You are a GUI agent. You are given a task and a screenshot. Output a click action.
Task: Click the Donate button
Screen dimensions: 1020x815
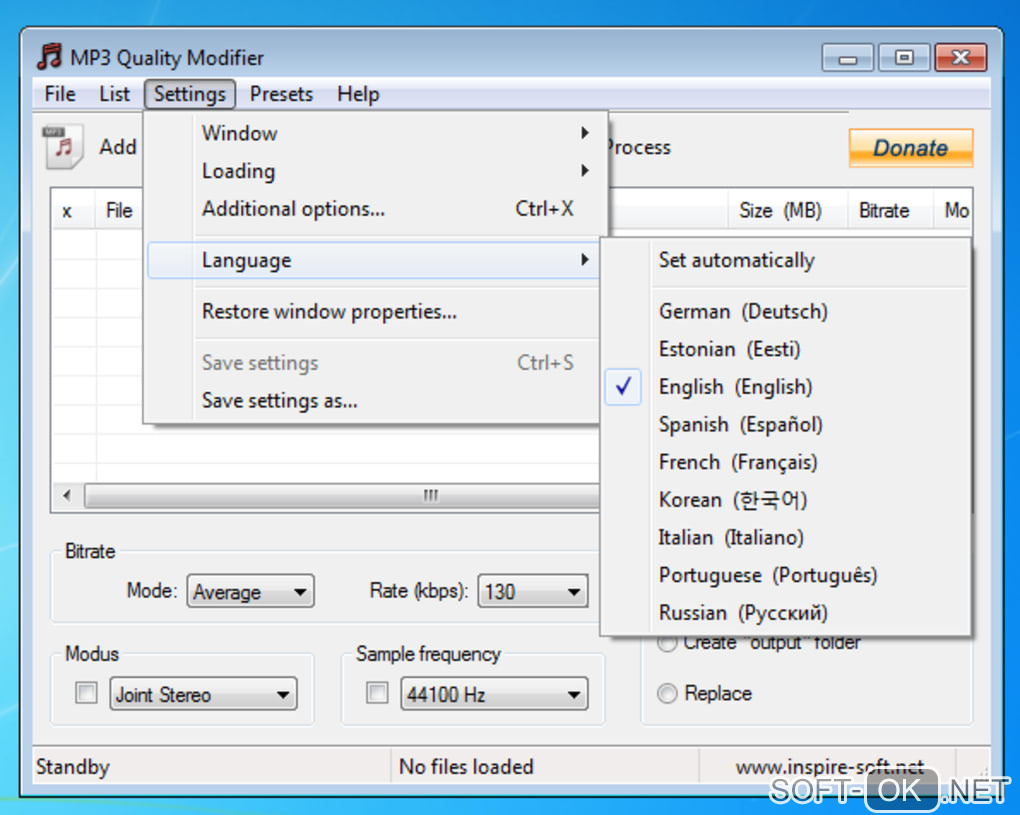910,148
